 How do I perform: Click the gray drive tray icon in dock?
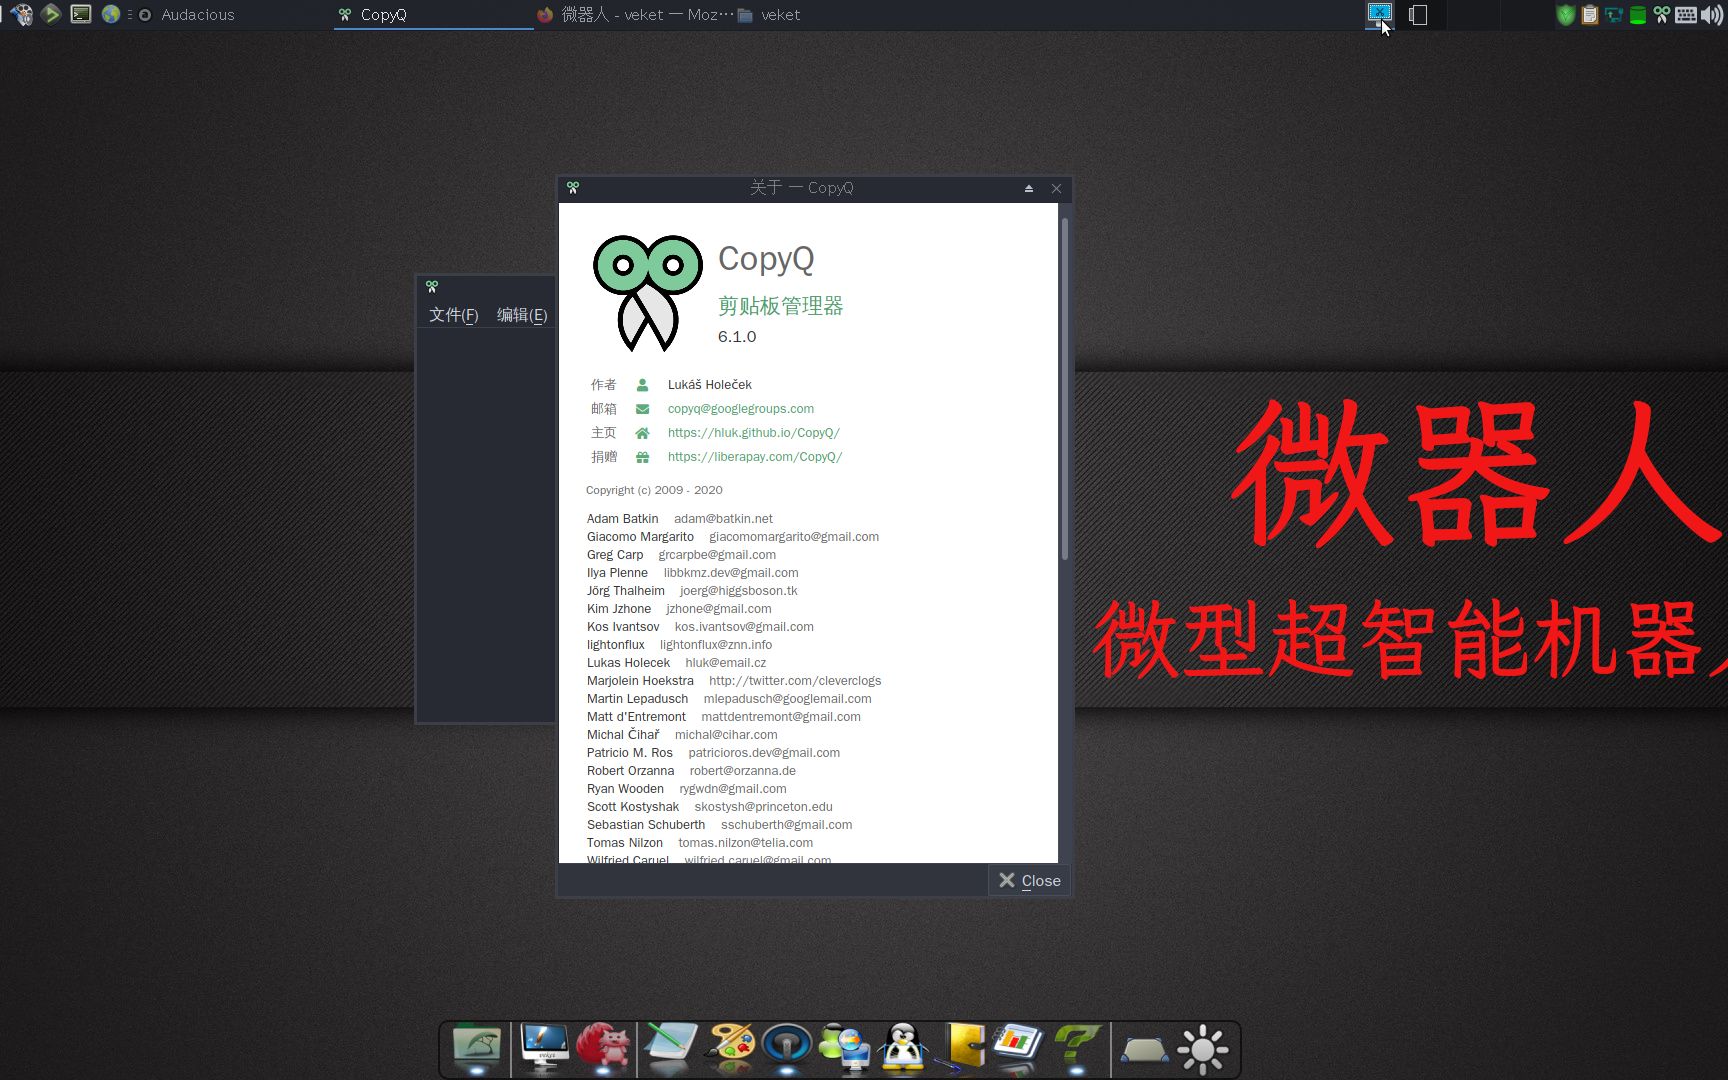click(1144, 1049)
